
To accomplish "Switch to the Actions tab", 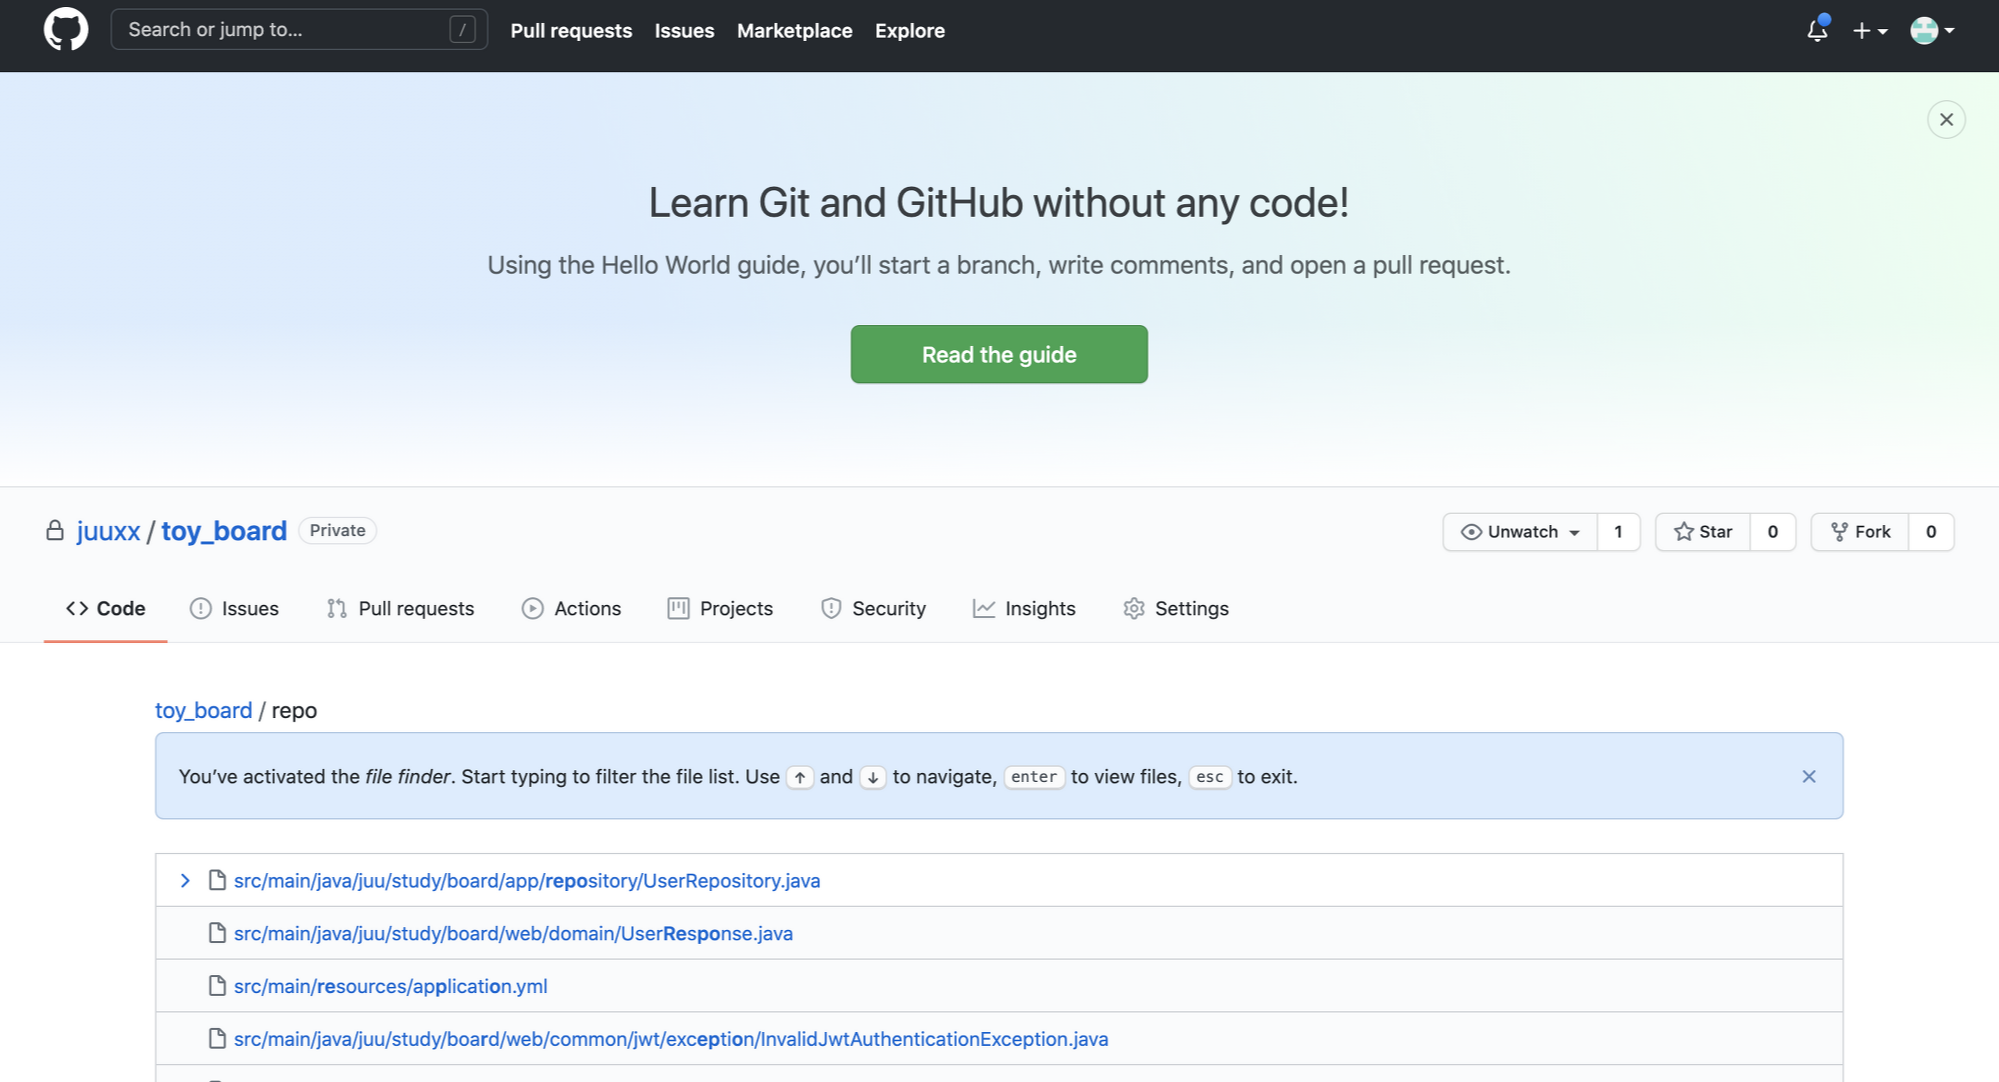I will coord(571,608).
